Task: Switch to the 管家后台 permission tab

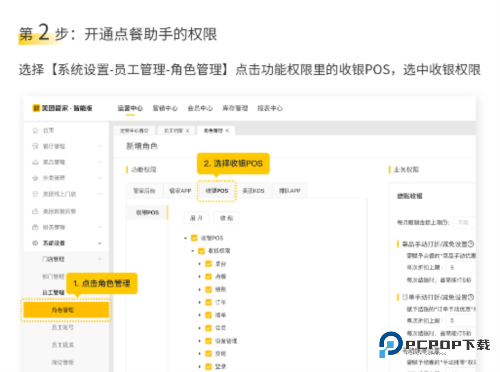Action: 144,191
